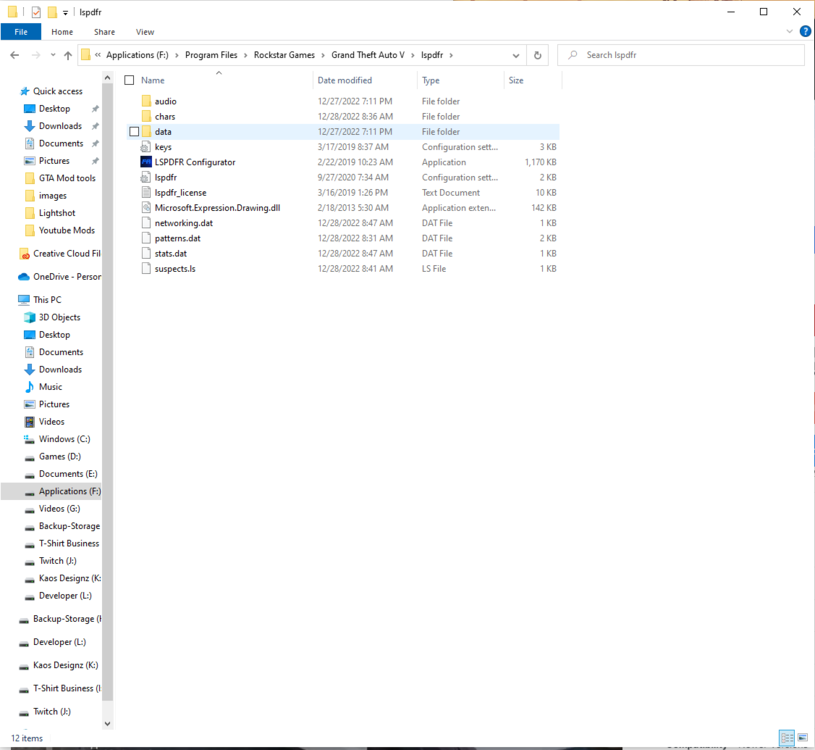
Task: Open the recent locations dropdown arrow
Action: pyautogui.click(x=53, y=55)
